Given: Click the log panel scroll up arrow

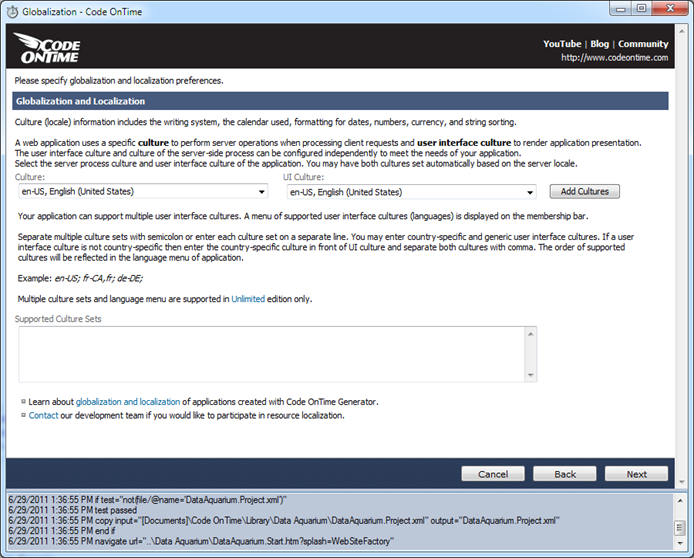Looking at the screenshot, I should click(680, 501).
